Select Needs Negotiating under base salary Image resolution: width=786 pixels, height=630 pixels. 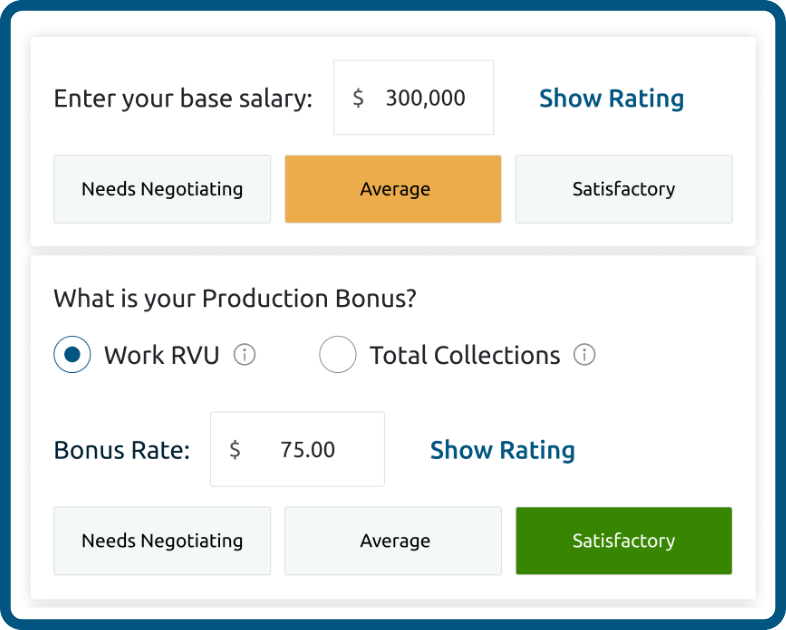click(162, 189)
